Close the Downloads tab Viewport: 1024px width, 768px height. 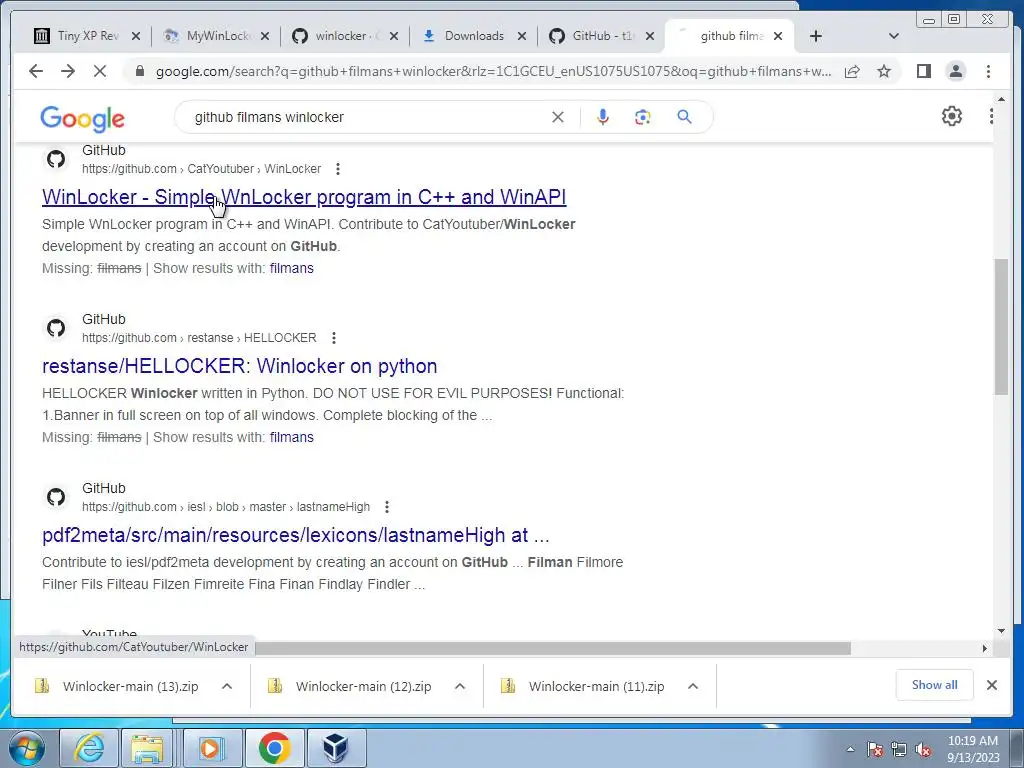click(x=522, y=36)
